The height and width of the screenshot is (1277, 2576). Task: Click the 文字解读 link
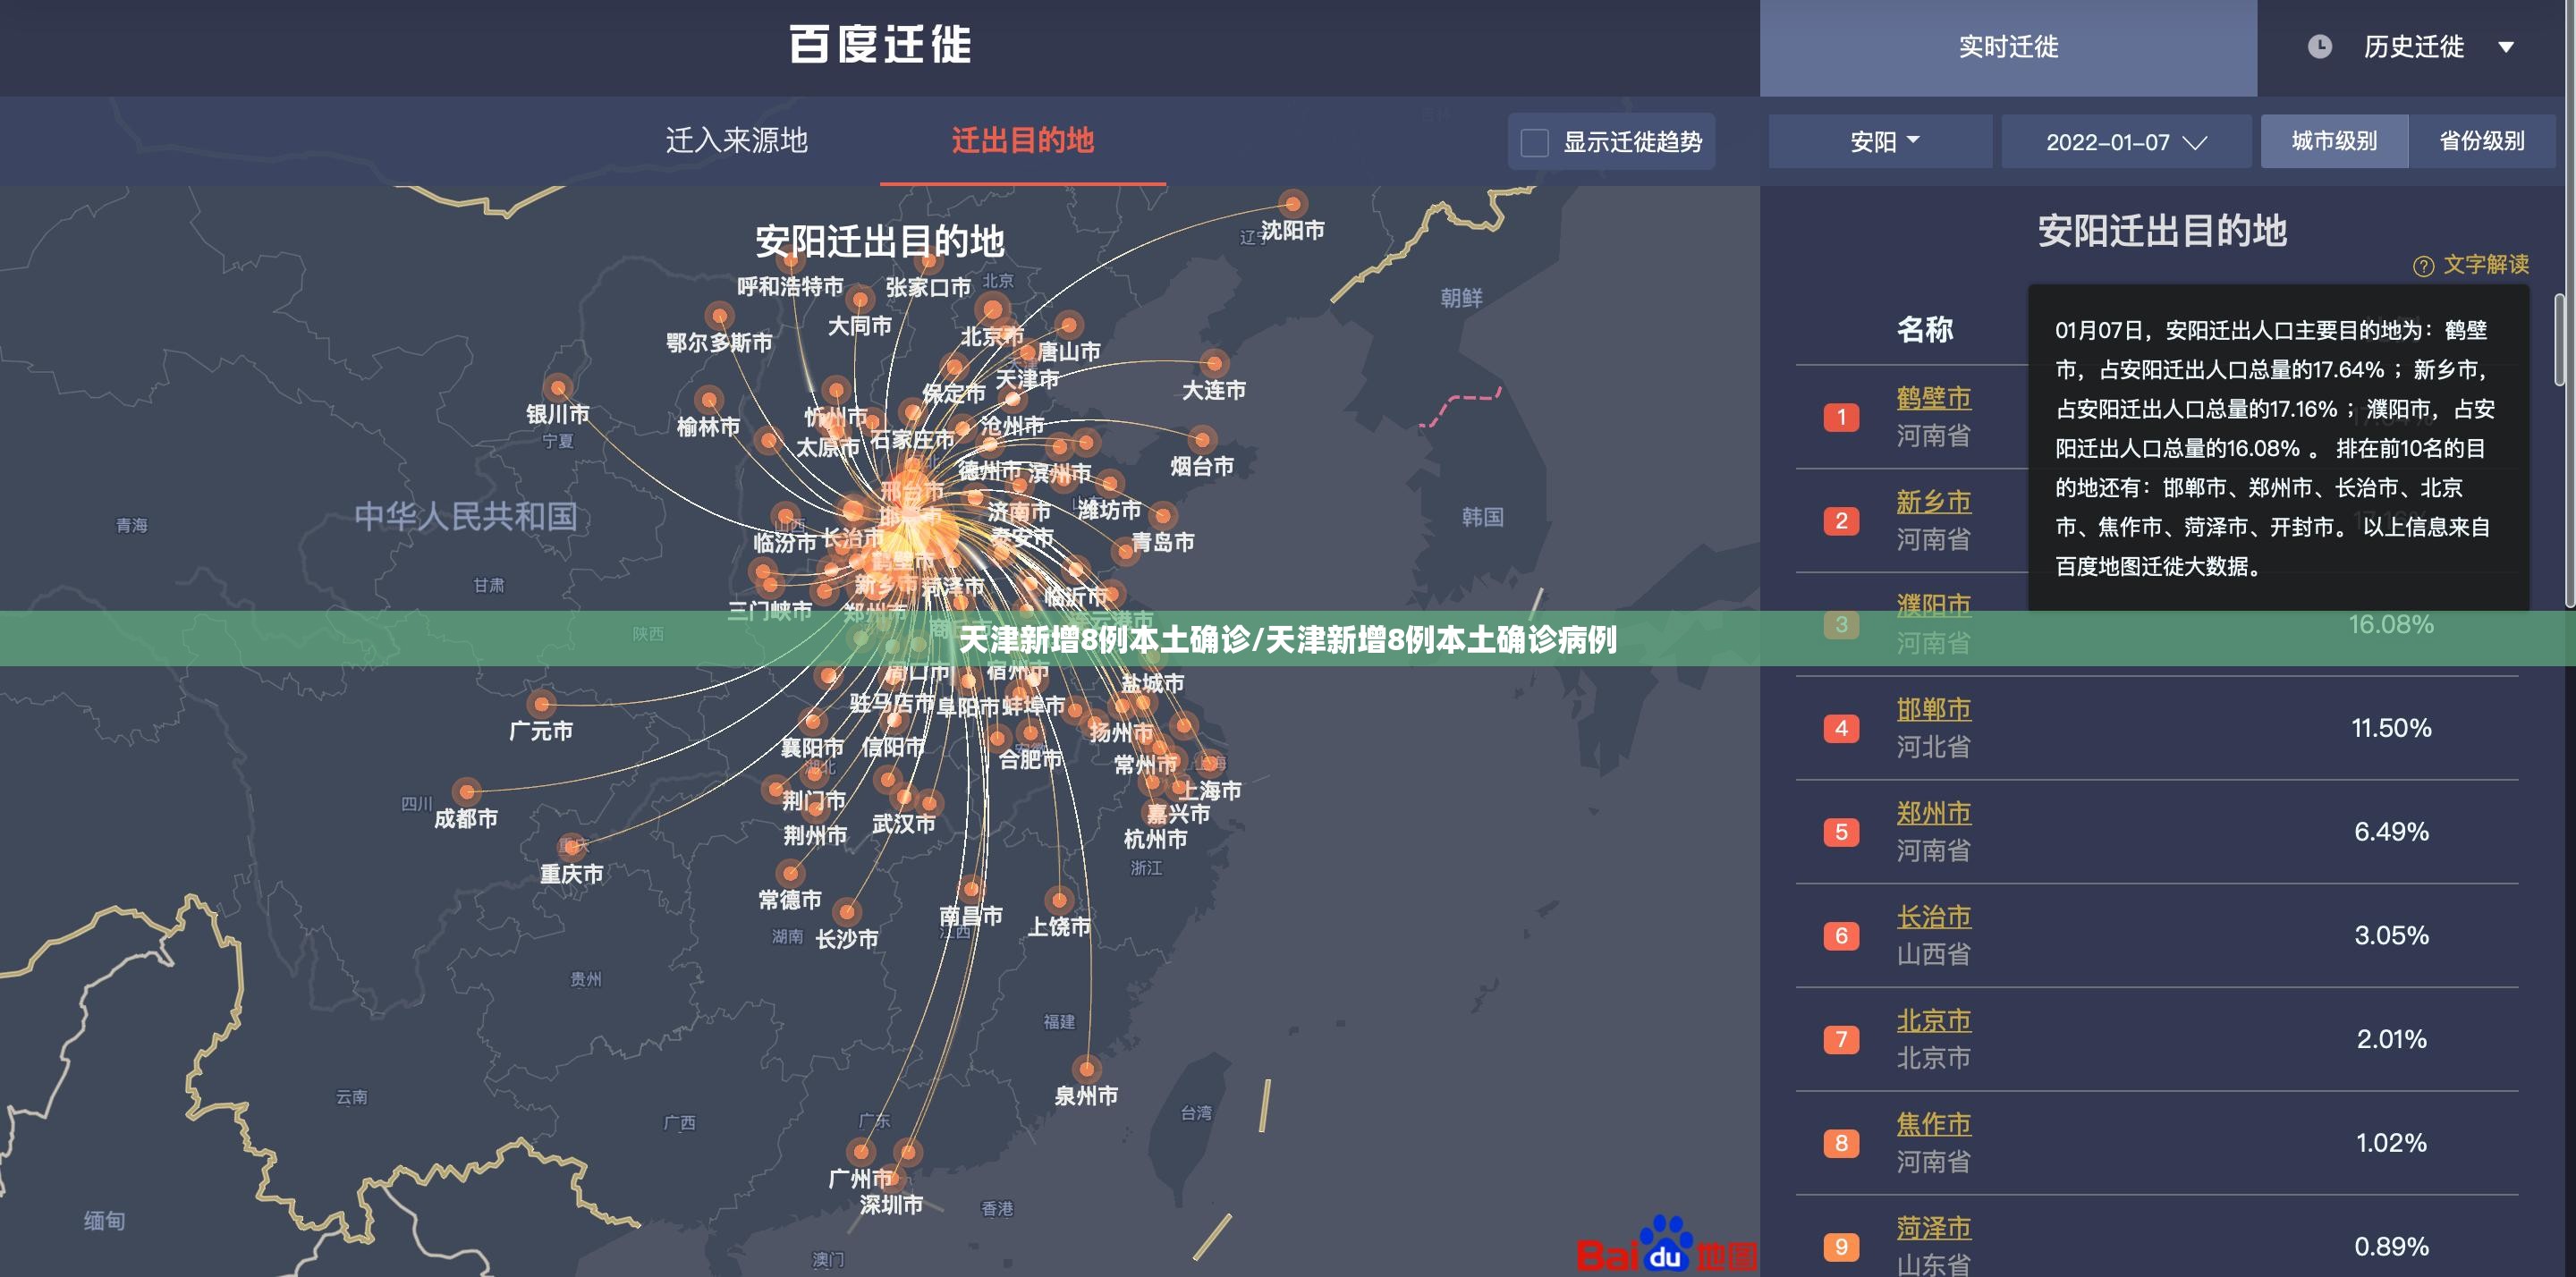pos(2486,265)
